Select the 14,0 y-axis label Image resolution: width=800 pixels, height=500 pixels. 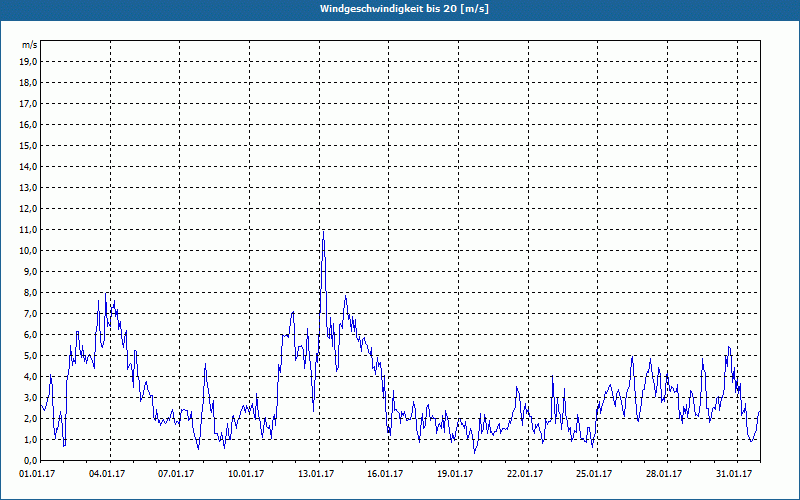tap(28, 166)
